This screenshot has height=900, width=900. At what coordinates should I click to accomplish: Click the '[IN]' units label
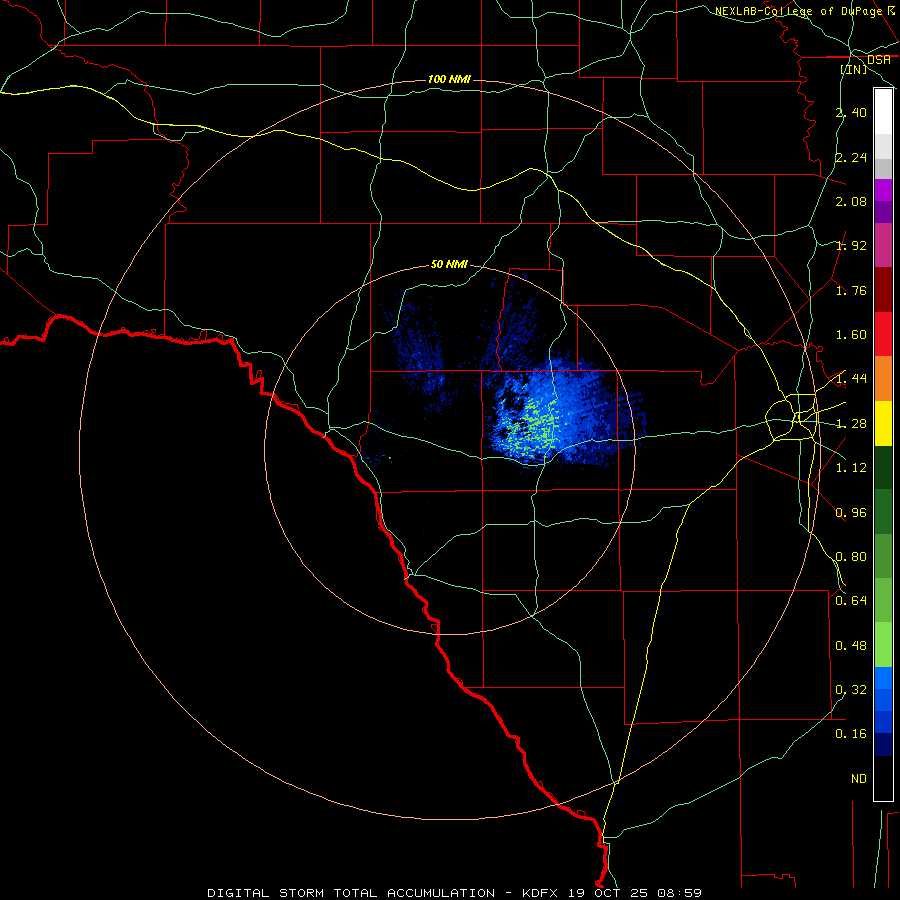(854, 69)
